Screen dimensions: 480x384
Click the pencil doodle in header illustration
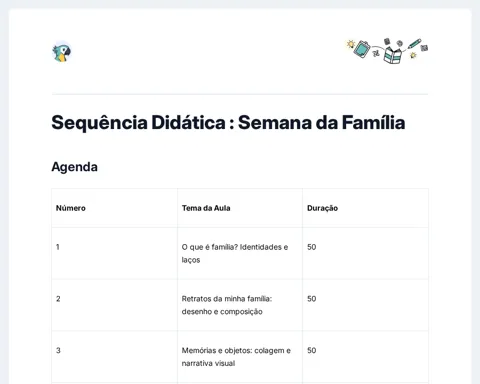tap(414, 44)
